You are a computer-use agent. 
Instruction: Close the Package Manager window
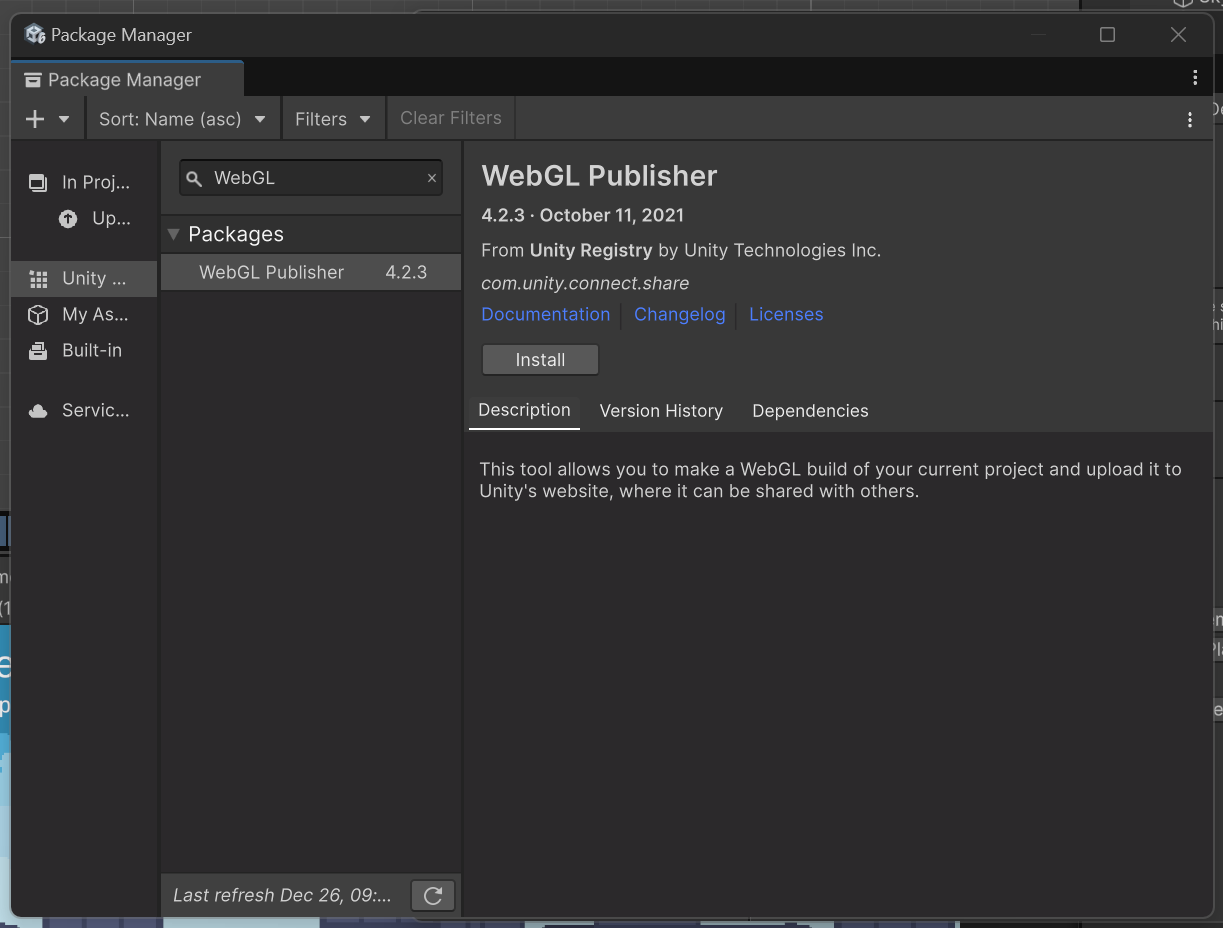click(1178, 35)
